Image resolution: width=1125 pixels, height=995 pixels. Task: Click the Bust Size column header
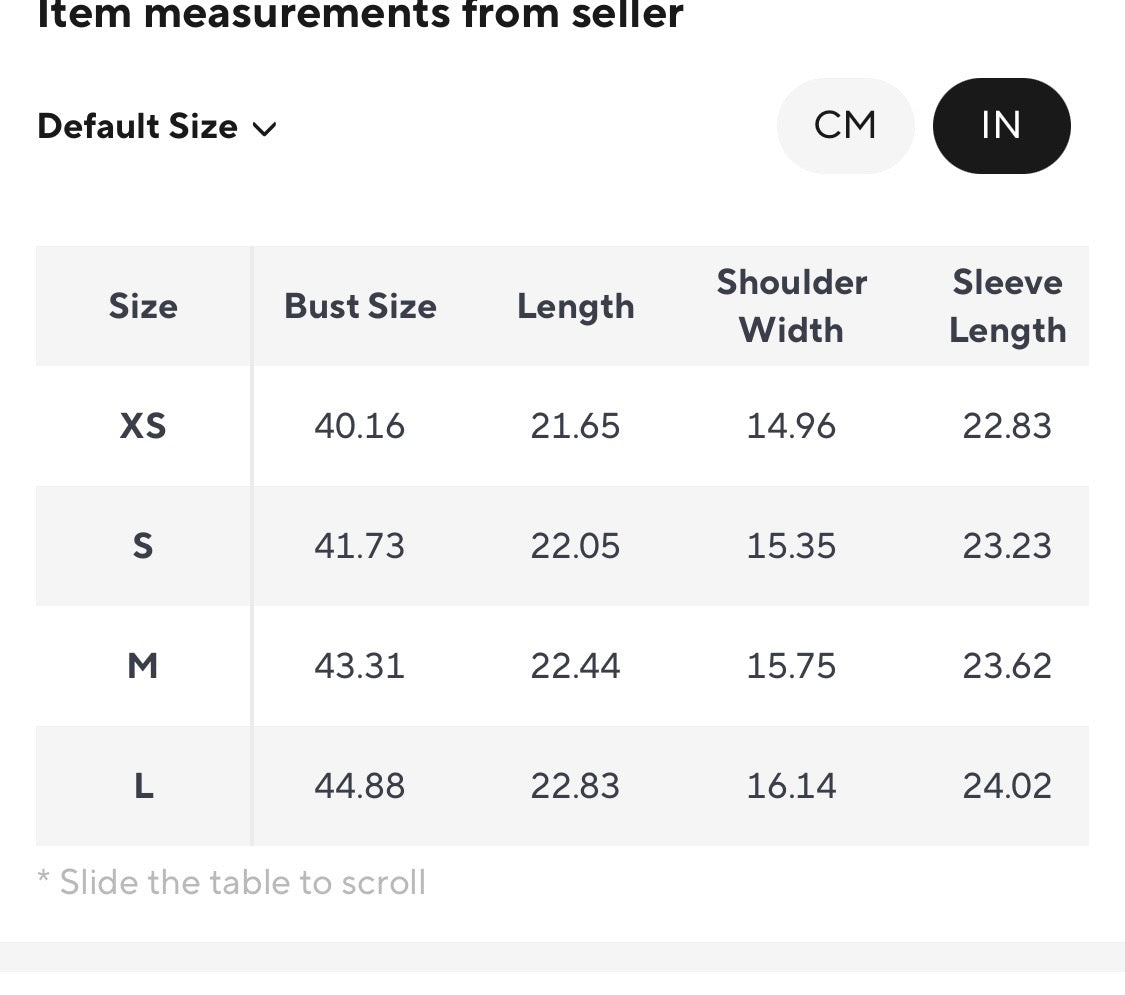[x=360, y=306]
